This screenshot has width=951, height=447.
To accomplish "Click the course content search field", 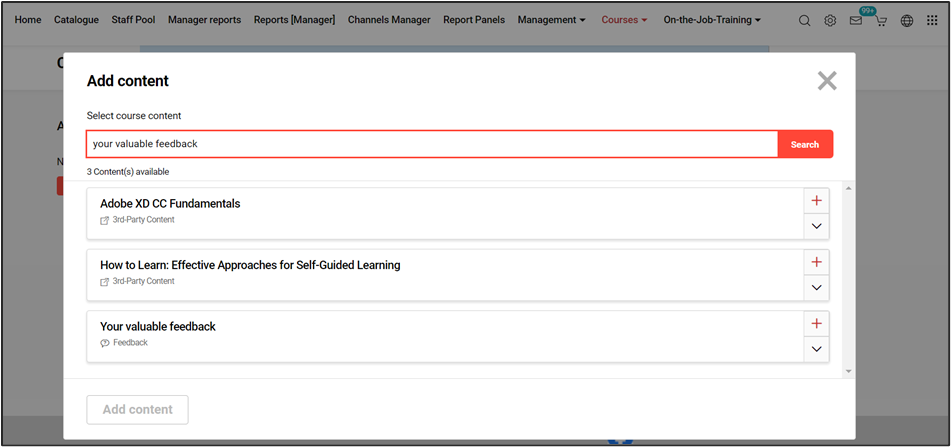I will pyautogui.click(x=432, y=144).
